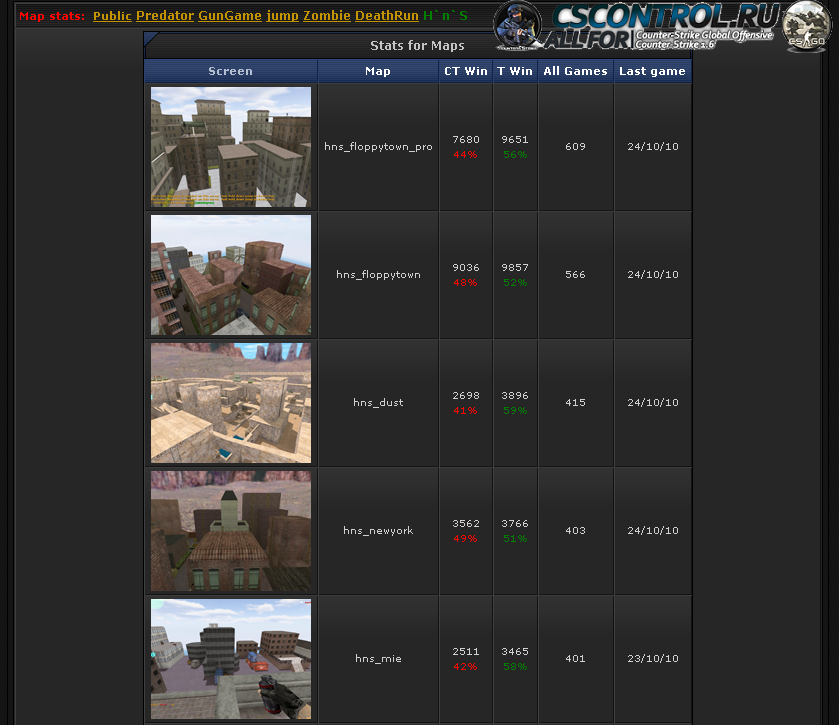Open the hns_floppytown map screenshot
The height and width of the screenshot is (725, 839).
tap(231, 275)
